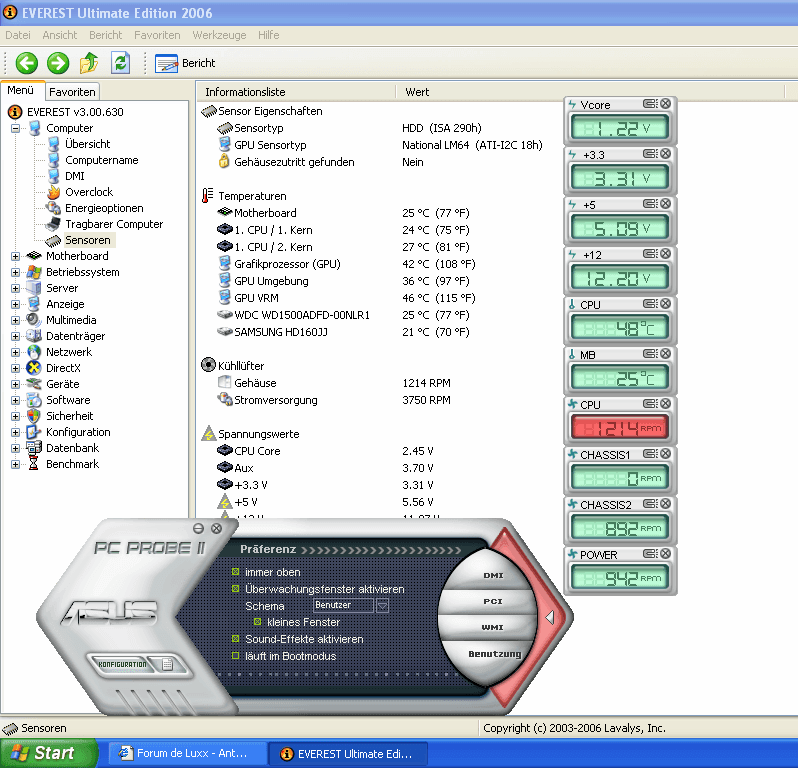Switch to Forum de Luxx taskbar window
This screenshot has width=798, height=768.
point(187,753)
